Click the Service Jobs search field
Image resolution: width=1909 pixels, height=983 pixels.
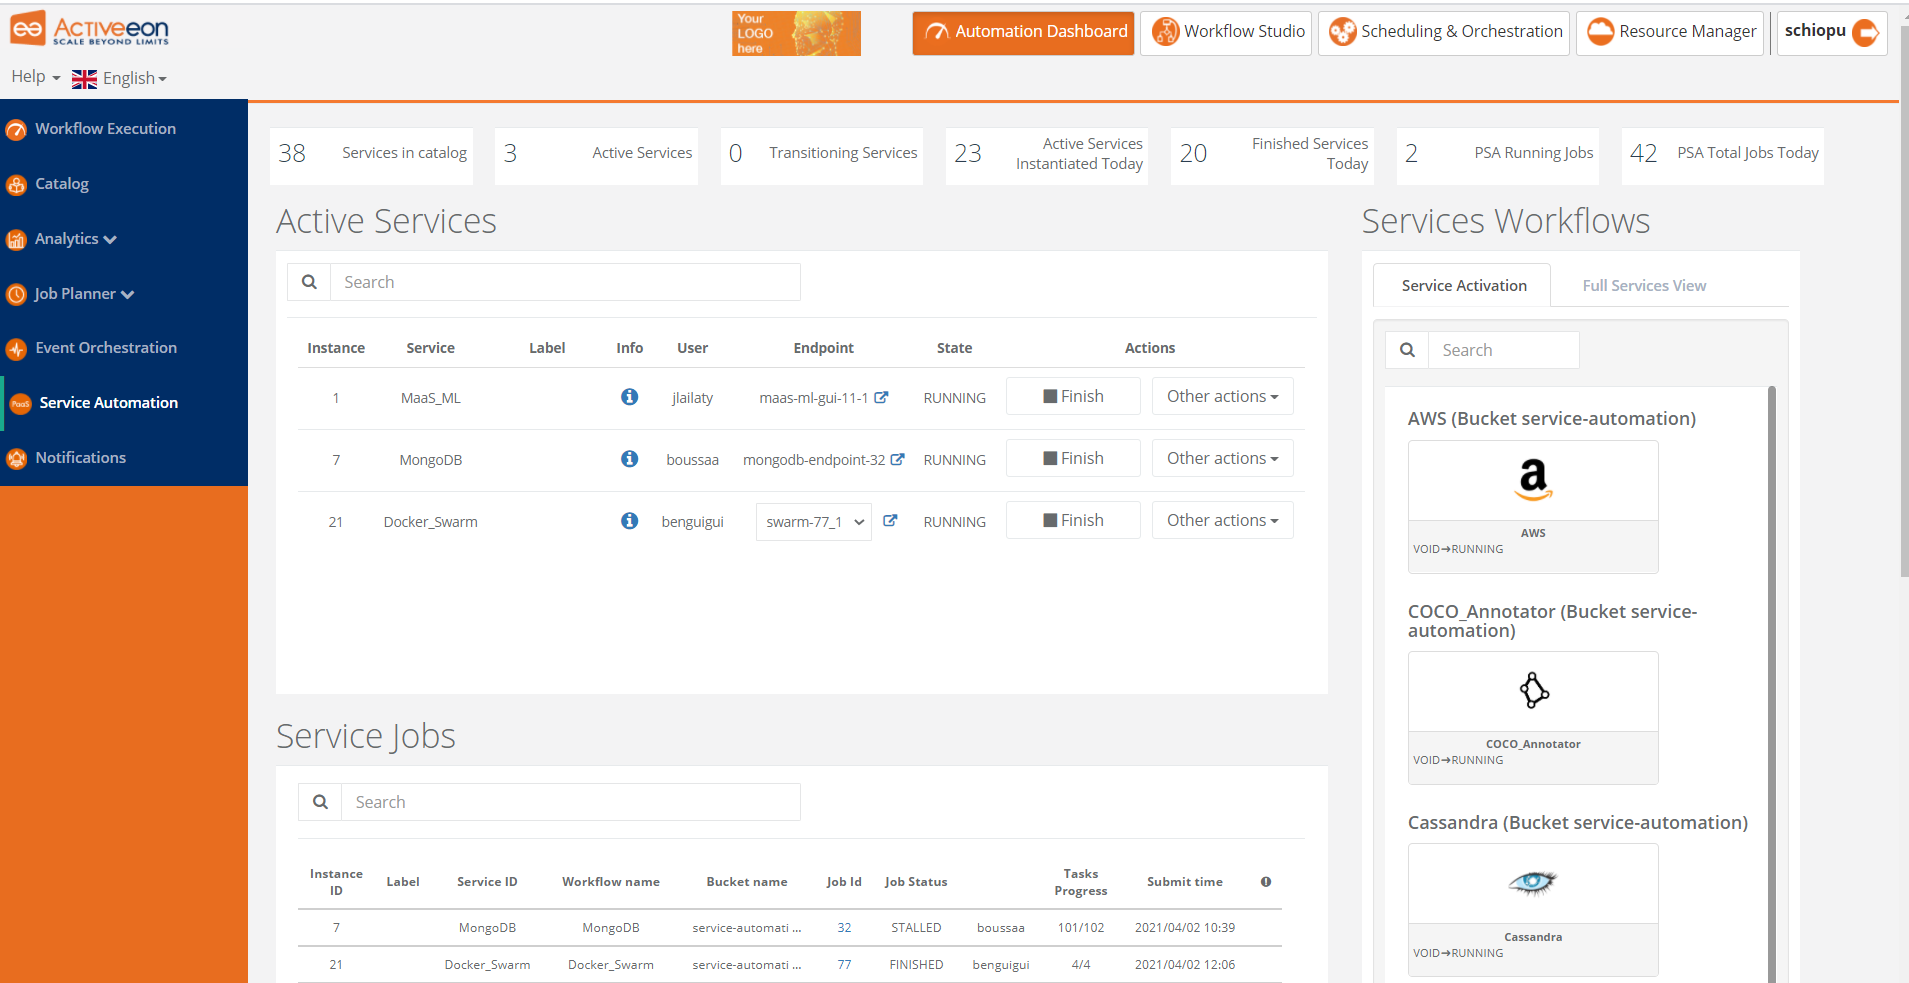[571, 802]
